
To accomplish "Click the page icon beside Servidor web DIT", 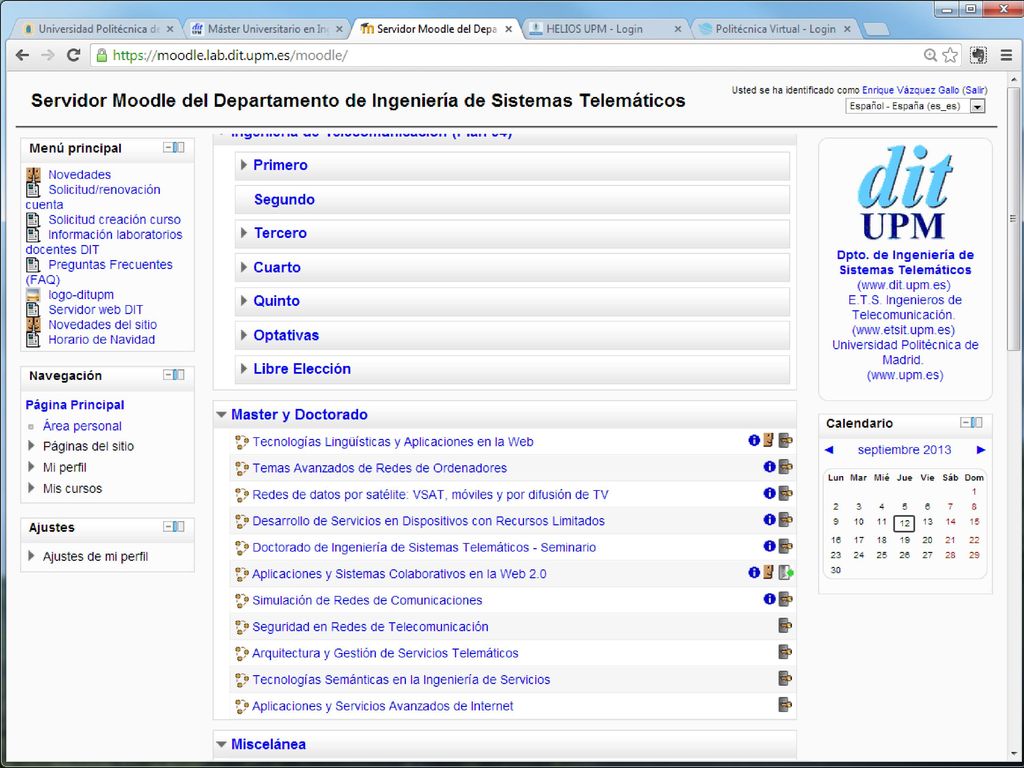I will [x=33, y=310].
